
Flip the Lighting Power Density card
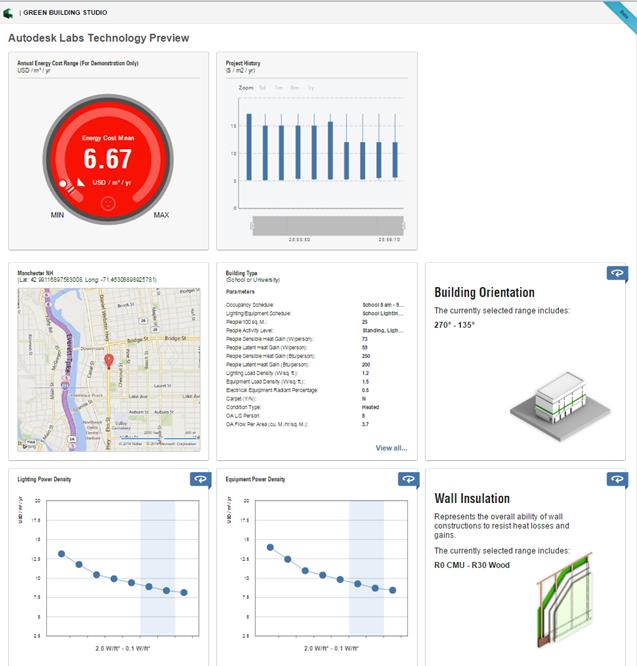(200, 479)
